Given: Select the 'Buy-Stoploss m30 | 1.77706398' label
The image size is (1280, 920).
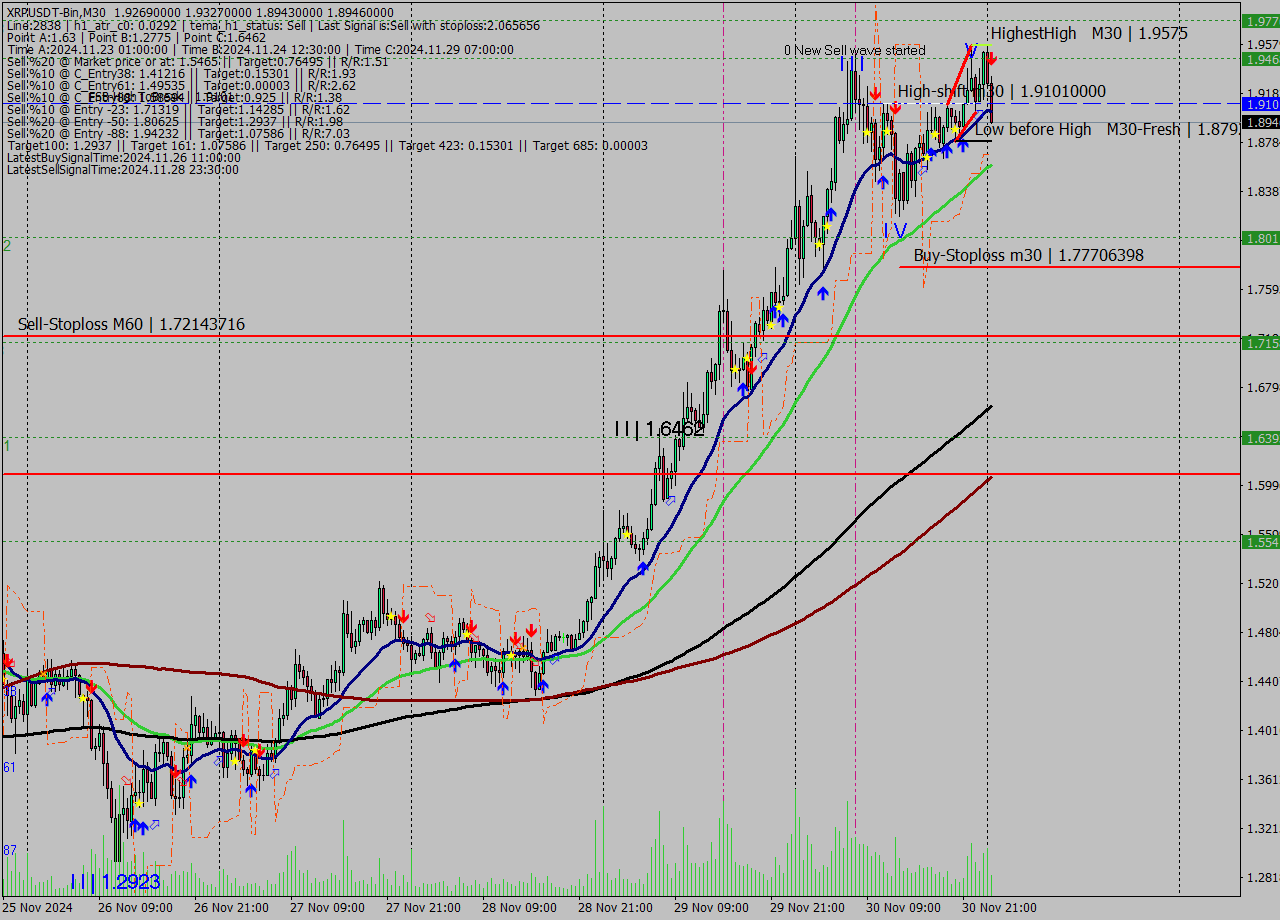Looking at the screenshot, I should [x=1028, y=256].
